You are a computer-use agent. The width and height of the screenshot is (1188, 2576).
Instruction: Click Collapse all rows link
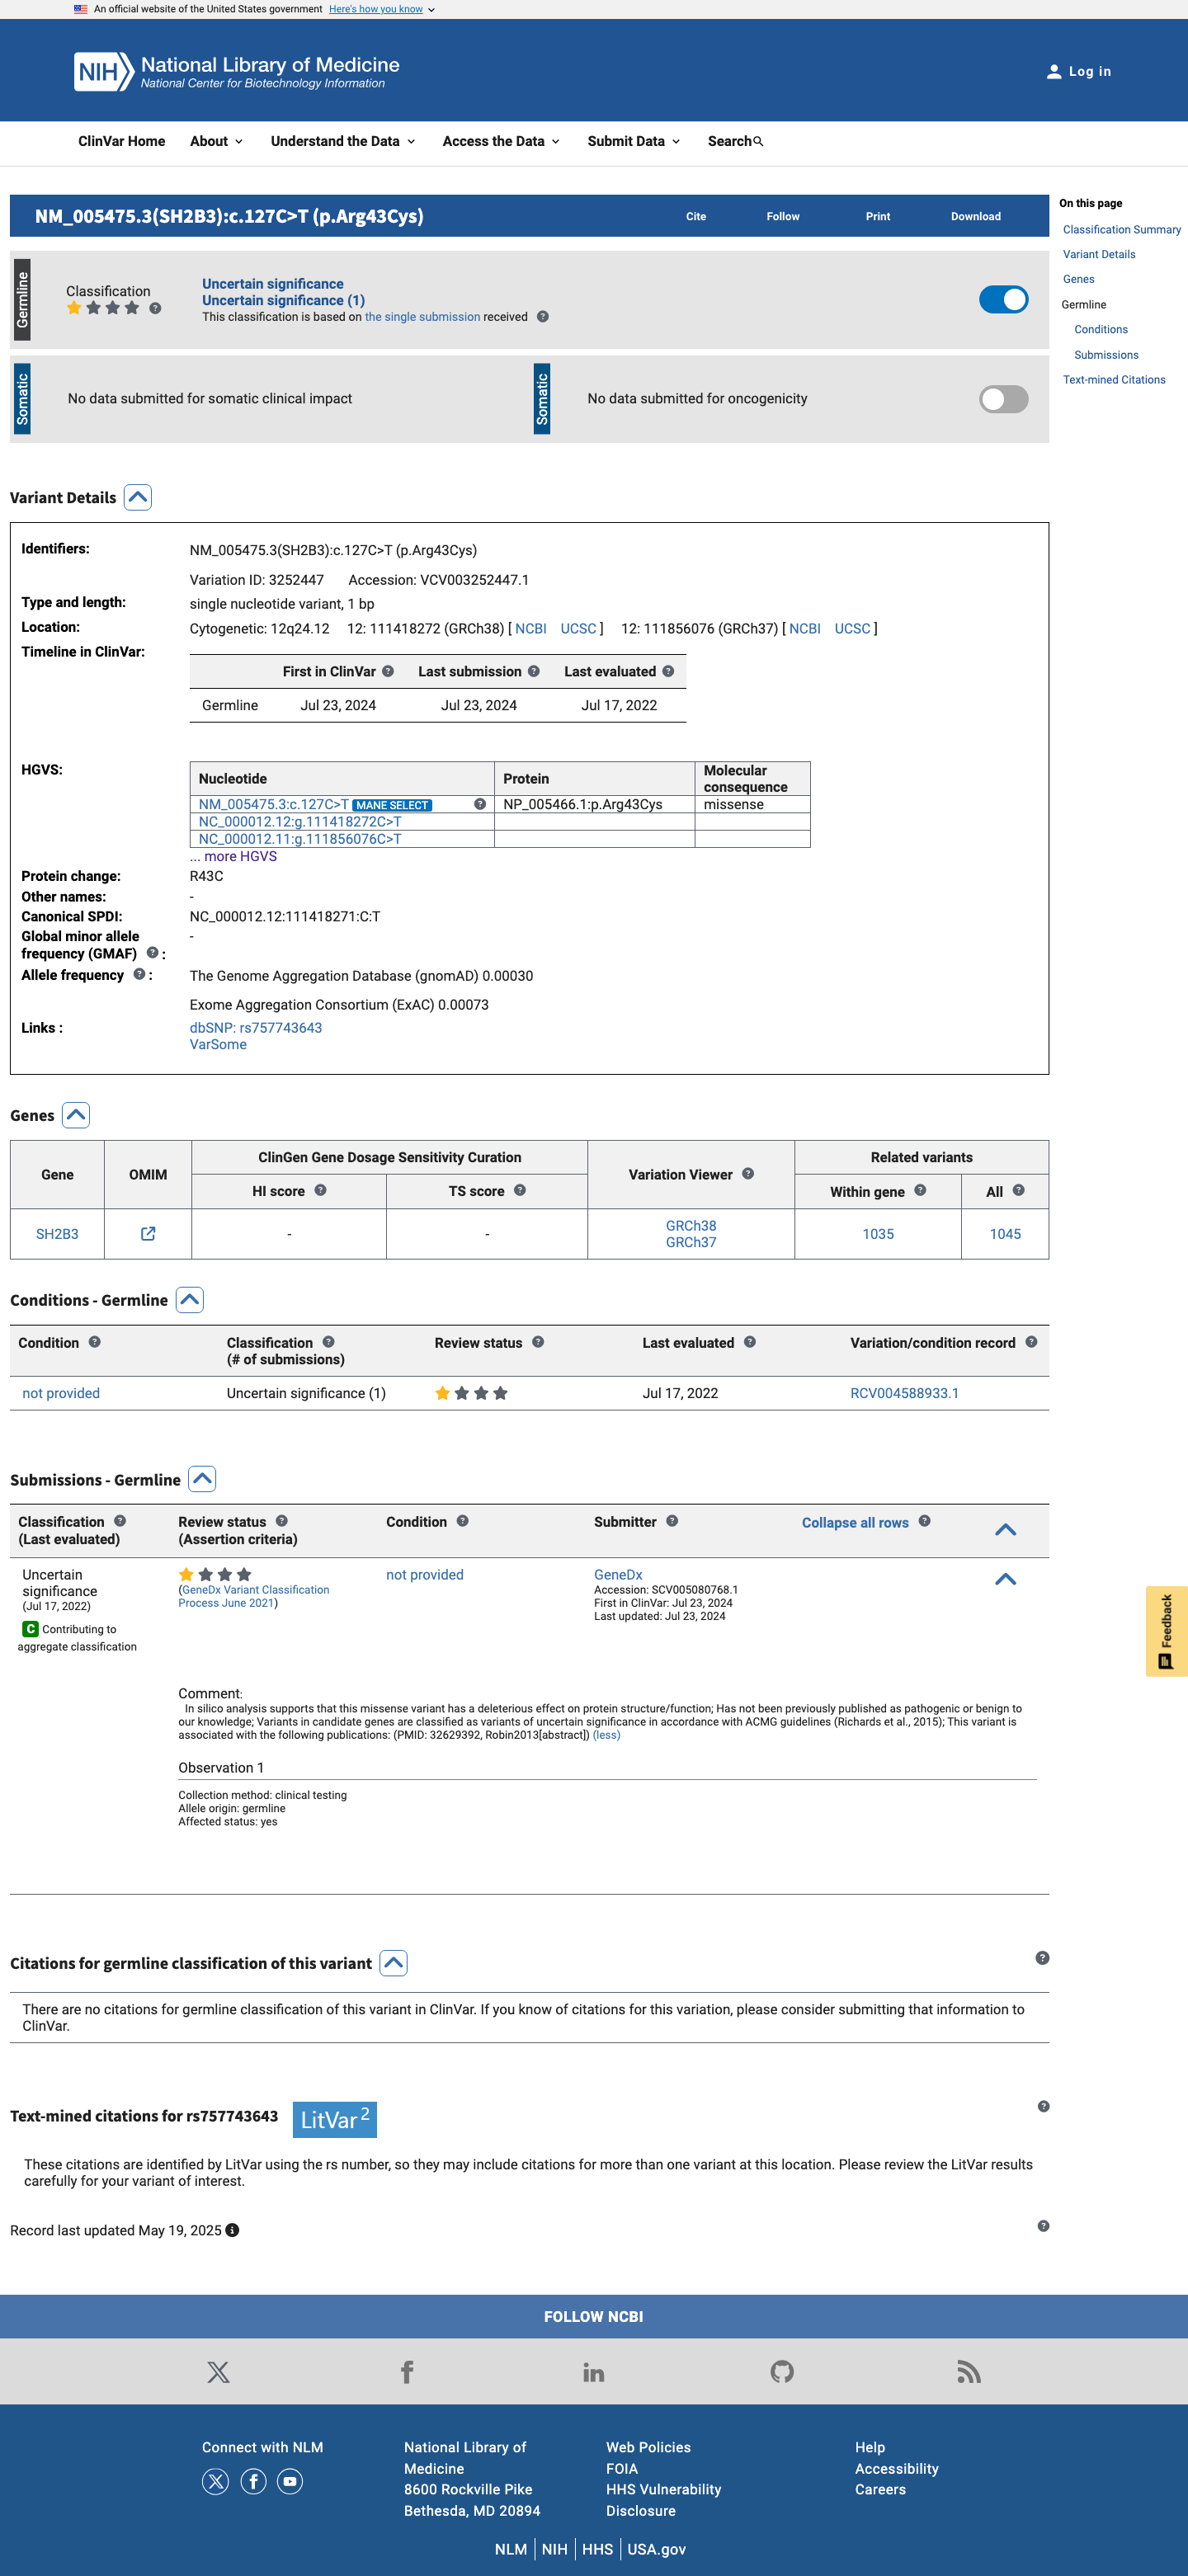(x=855, y=1522)
